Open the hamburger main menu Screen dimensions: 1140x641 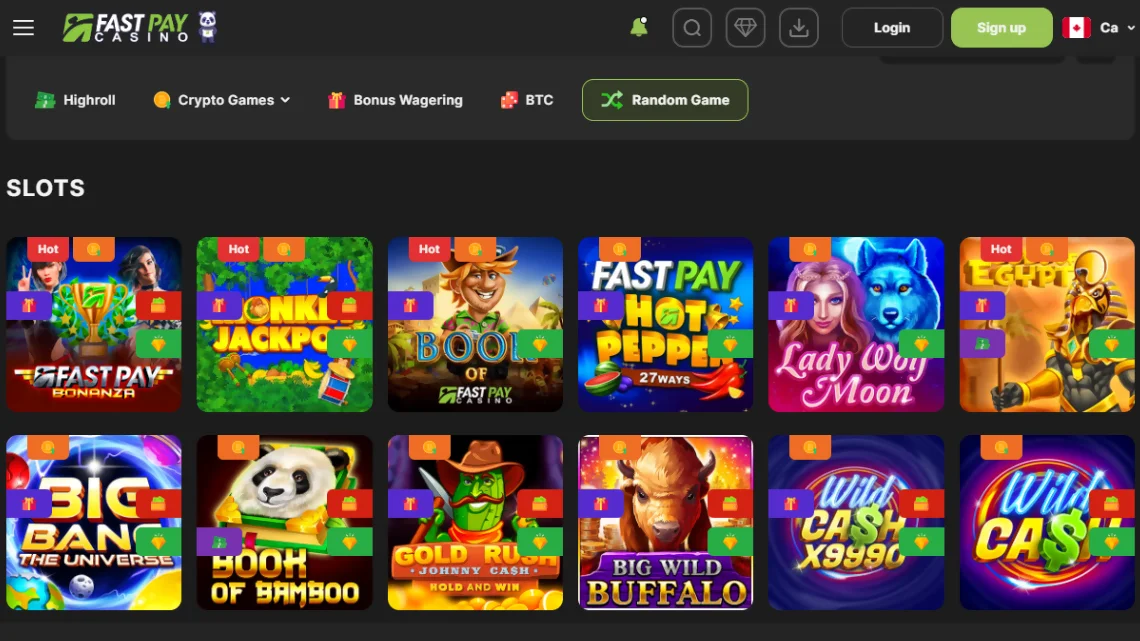tap(23, 28)
